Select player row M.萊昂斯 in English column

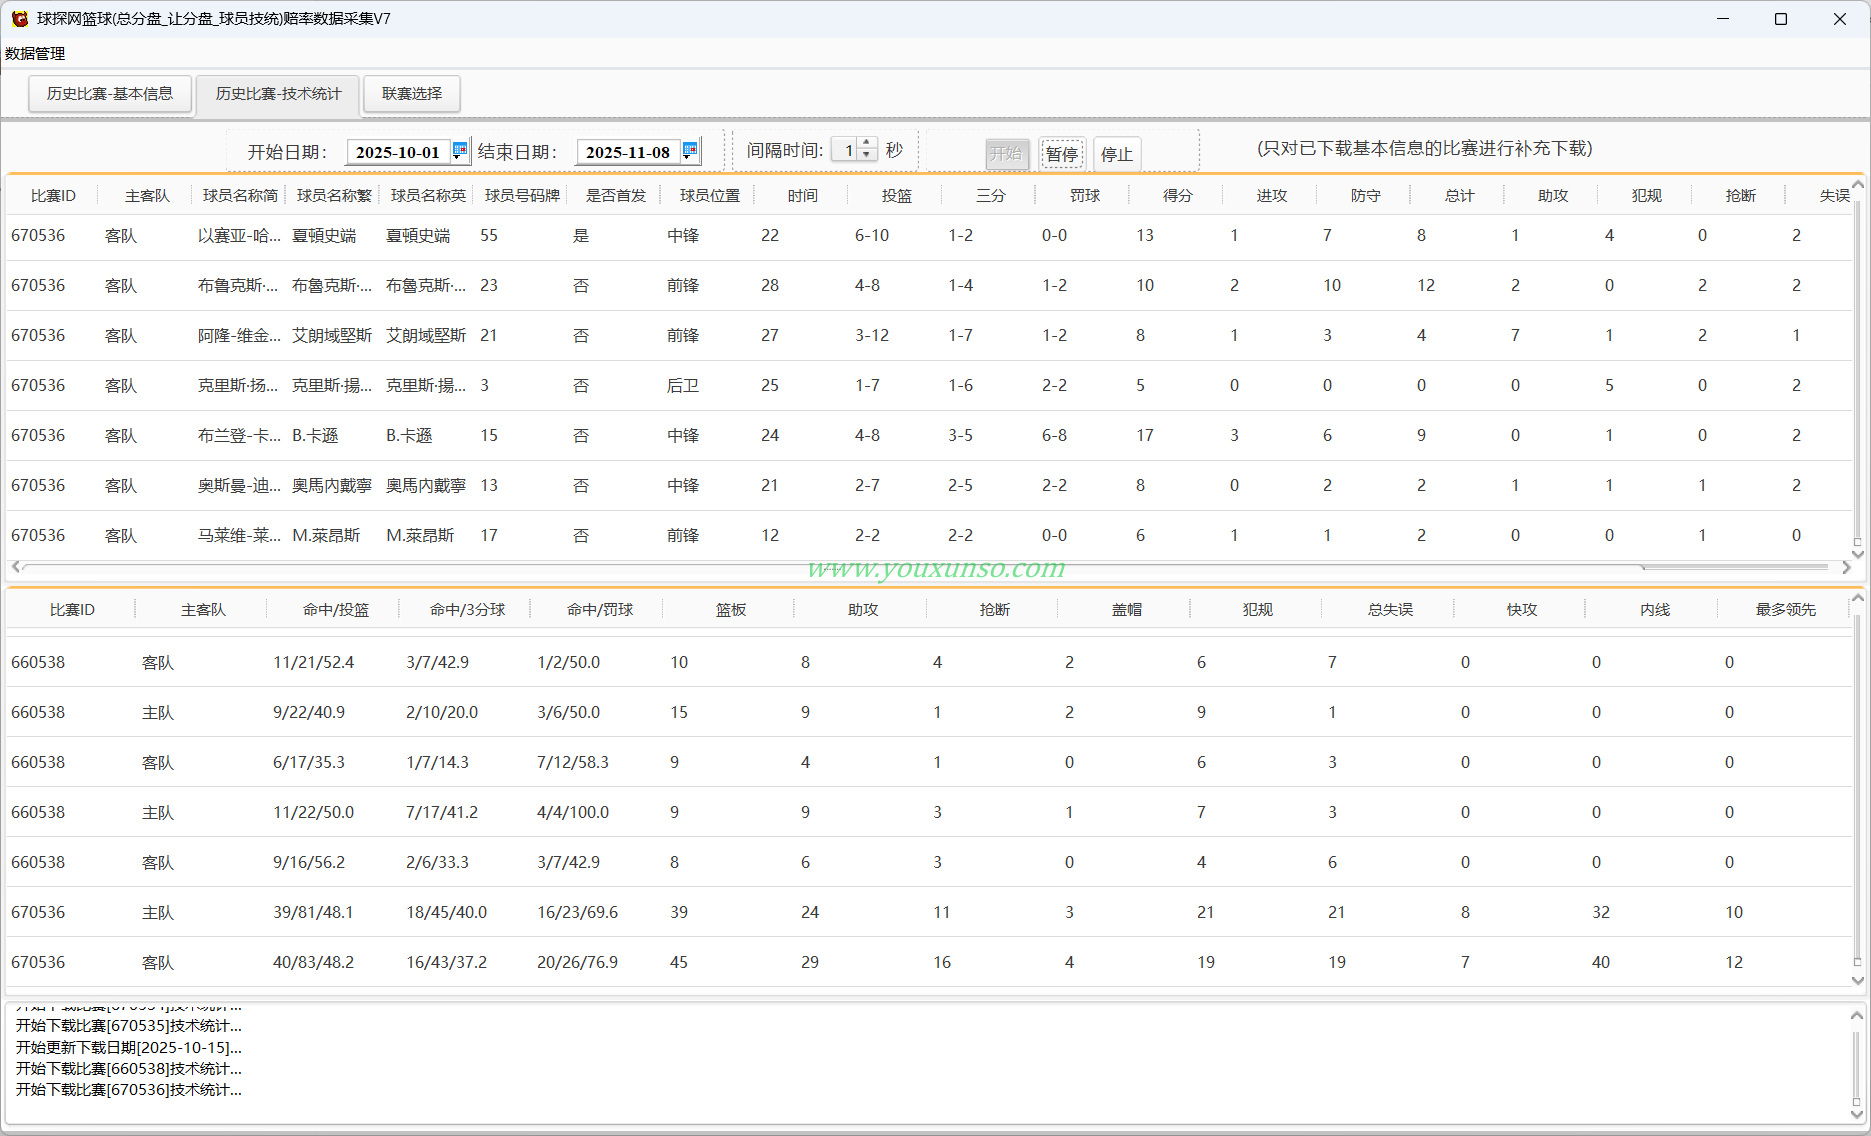(x=420, y=536)
